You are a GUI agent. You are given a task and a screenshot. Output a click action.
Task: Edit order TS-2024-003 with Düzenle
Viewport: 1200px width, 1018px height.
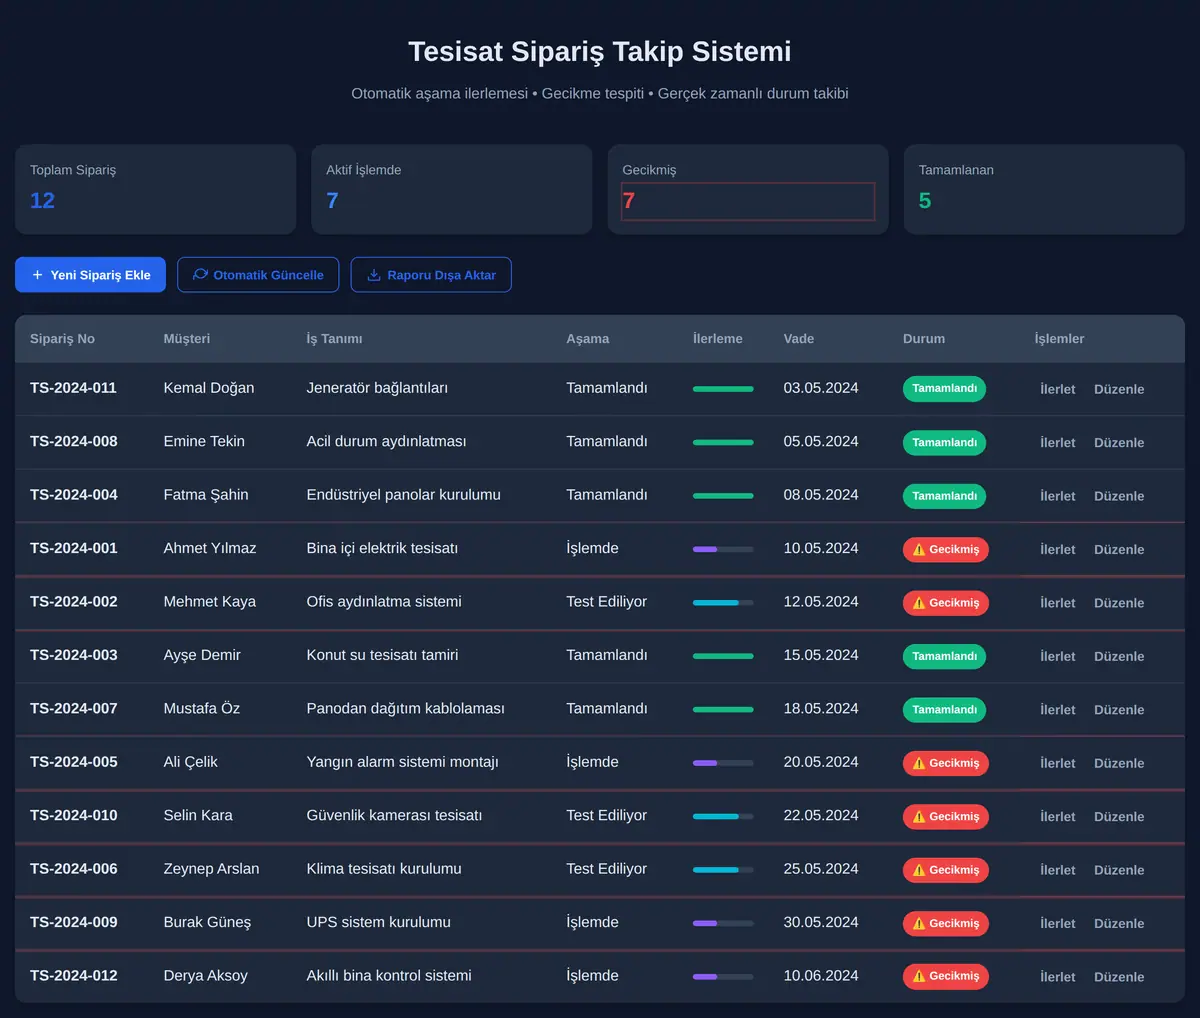tap(1119, 656)
